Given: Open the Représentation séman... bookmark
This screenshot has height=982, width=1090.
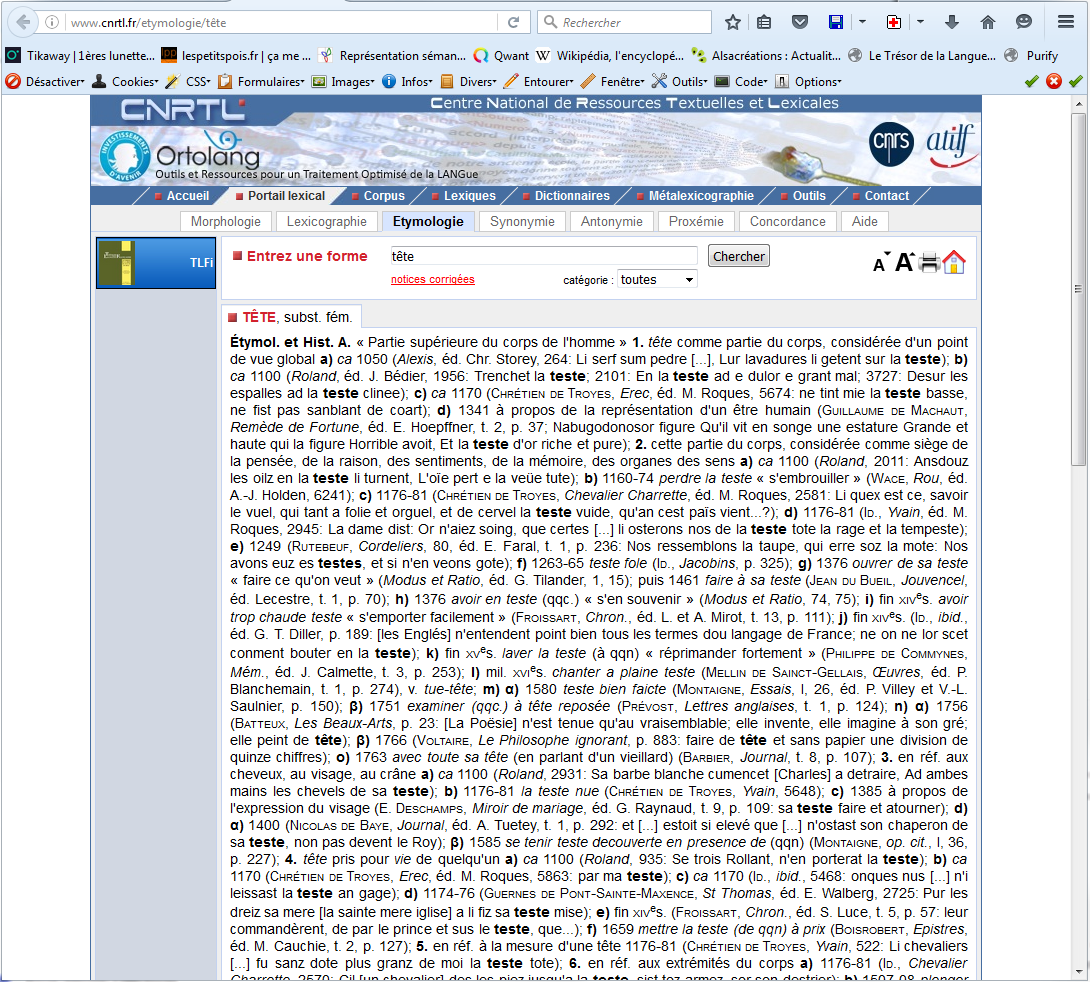Looking at the screenshot, I should click(x=392, y=56).
